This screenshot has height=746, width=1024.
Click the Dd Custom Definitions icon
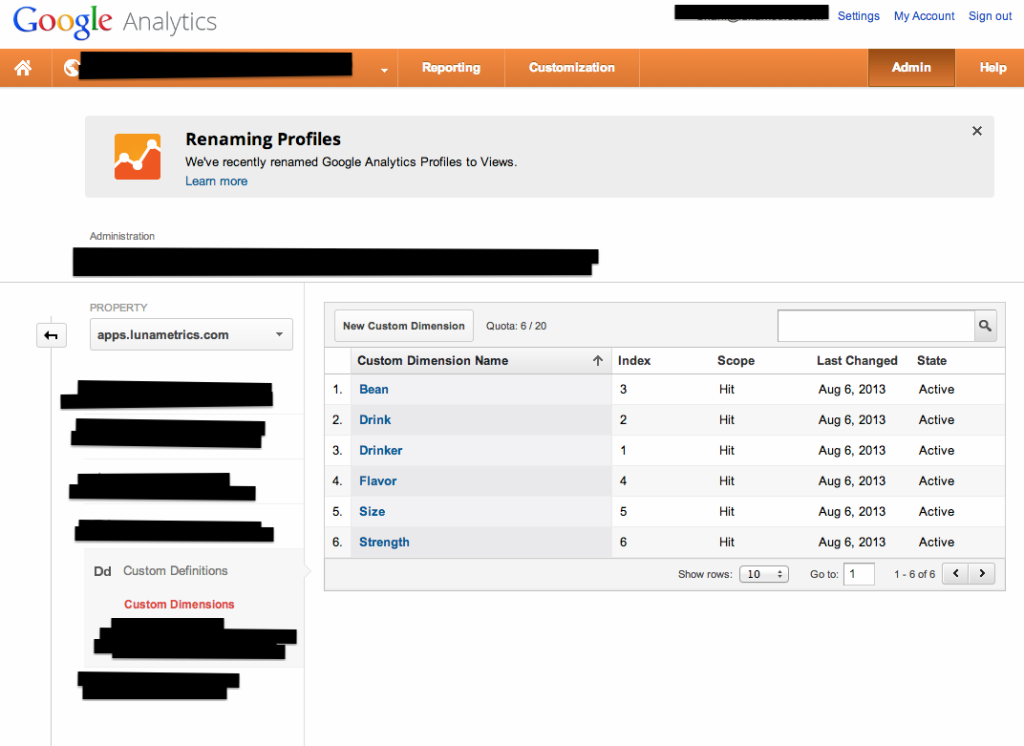coord(103,571)
